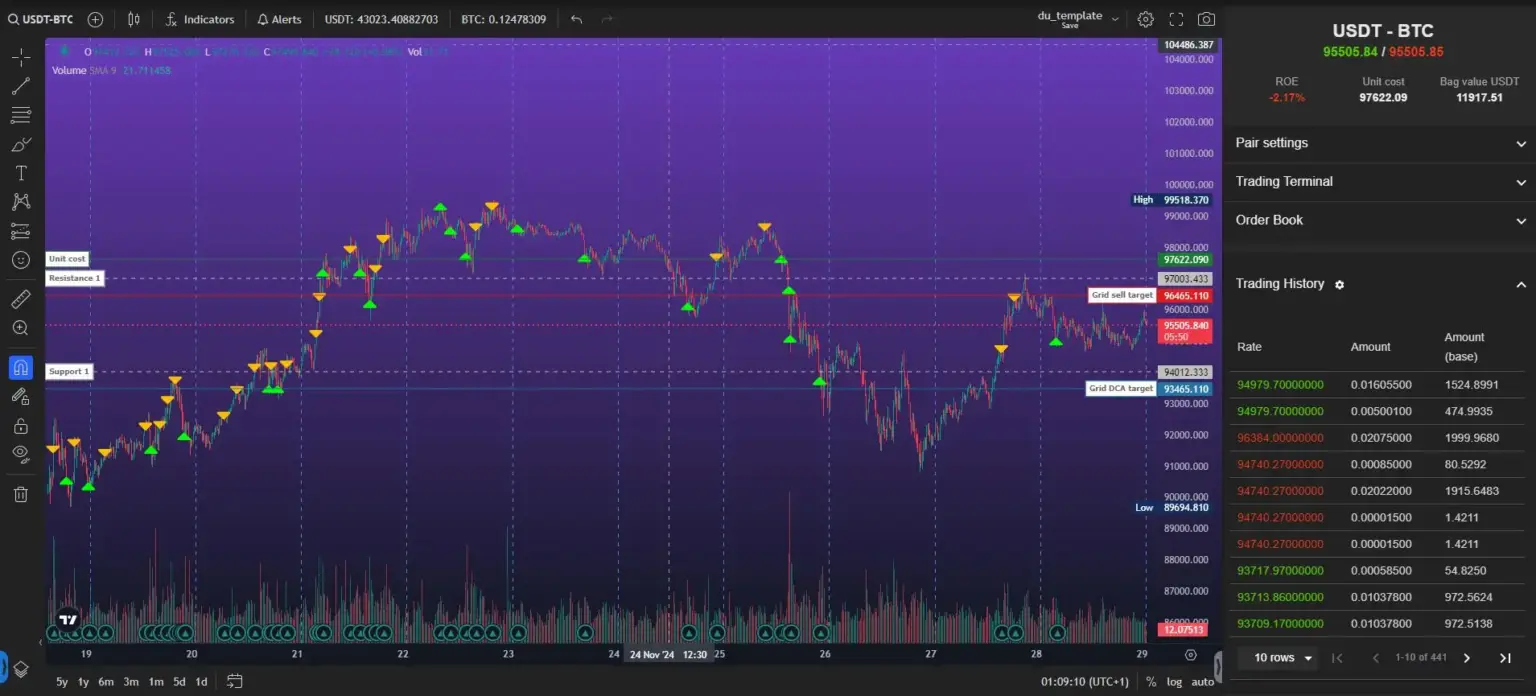Save the du_template layout
Viewport: 1536px width, 696px height.
[x=1070, y=26]
